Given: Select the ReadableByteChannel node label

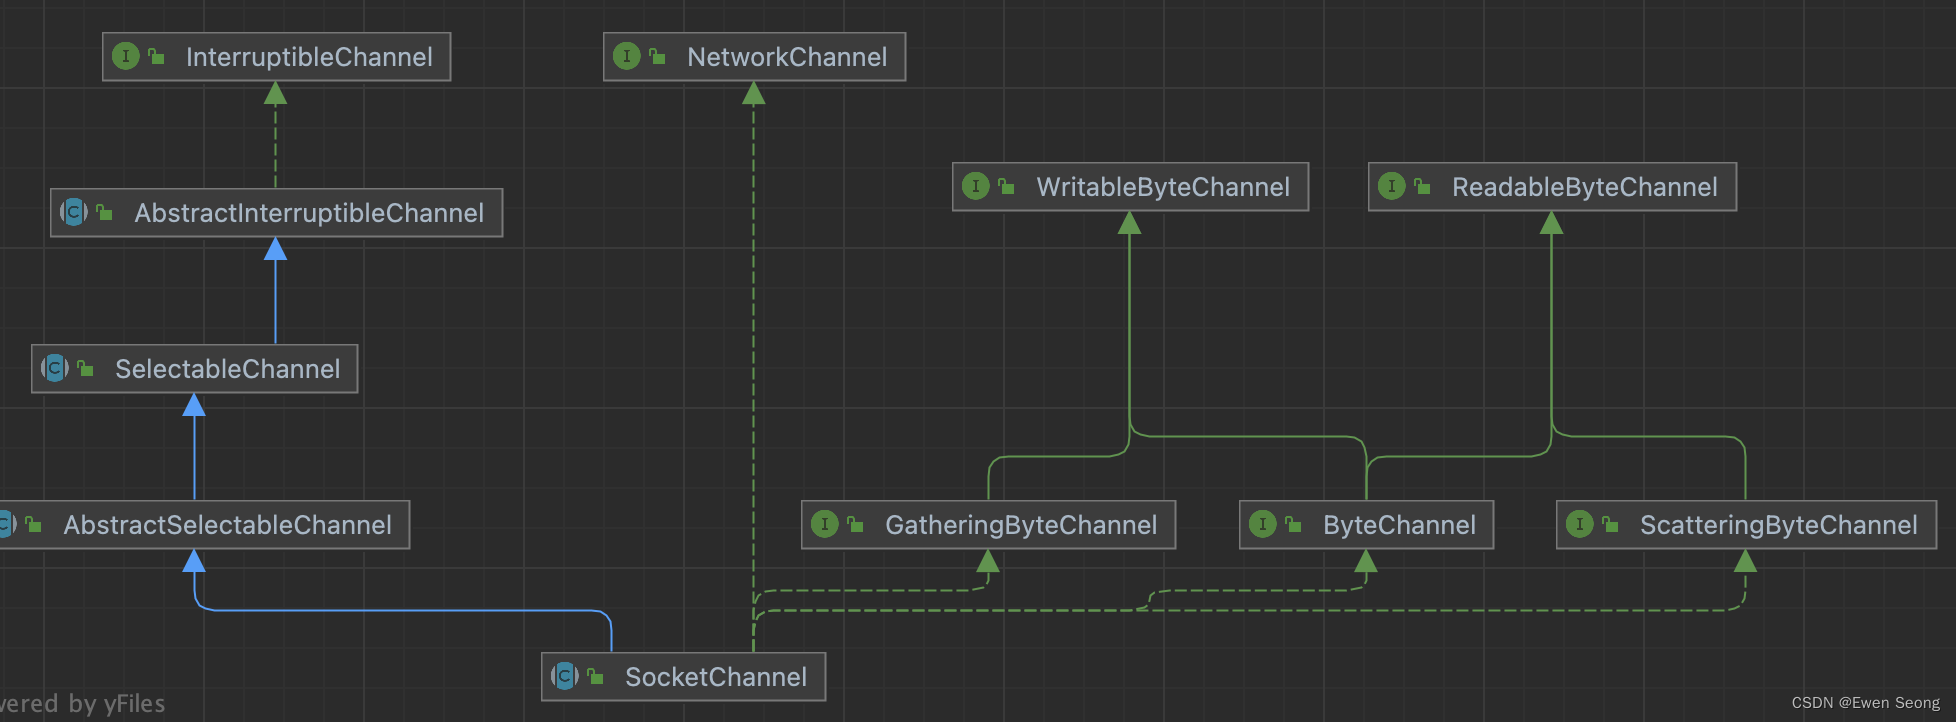Looking at the screenshot, I should tap(1585, 187).
